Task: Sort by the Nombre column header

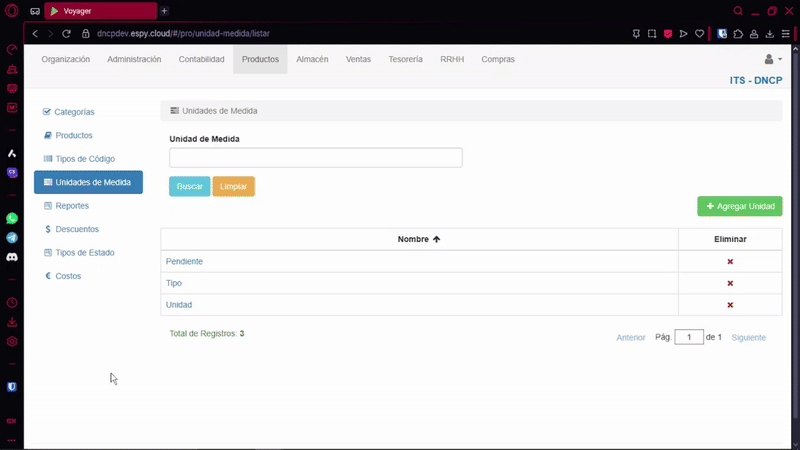Action: coord(419,239)
